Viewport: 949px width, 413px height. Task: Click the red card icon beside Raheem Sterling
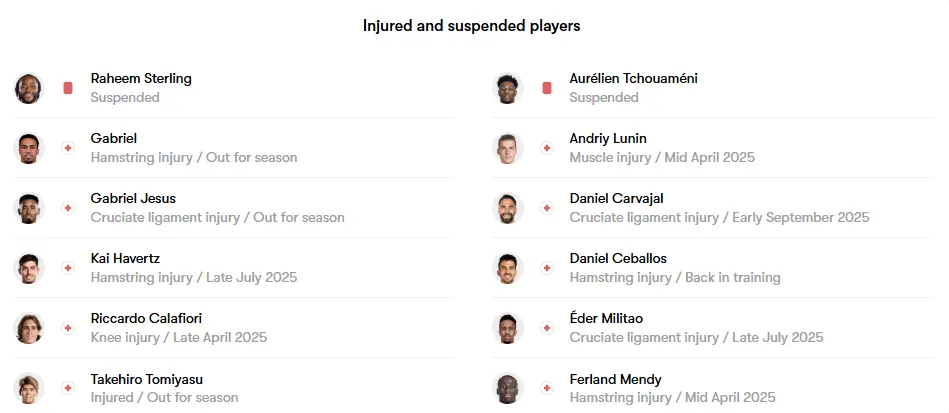point(68,88)
